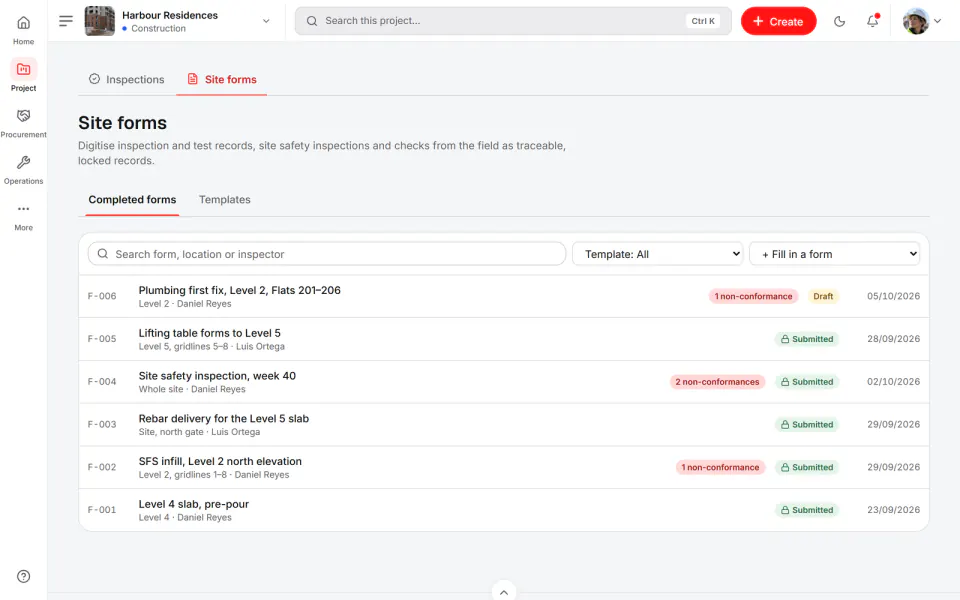Viewport: 960px width, 600px height.
Task: Open the Operations wrench icon
Action: tap(23, 162)
